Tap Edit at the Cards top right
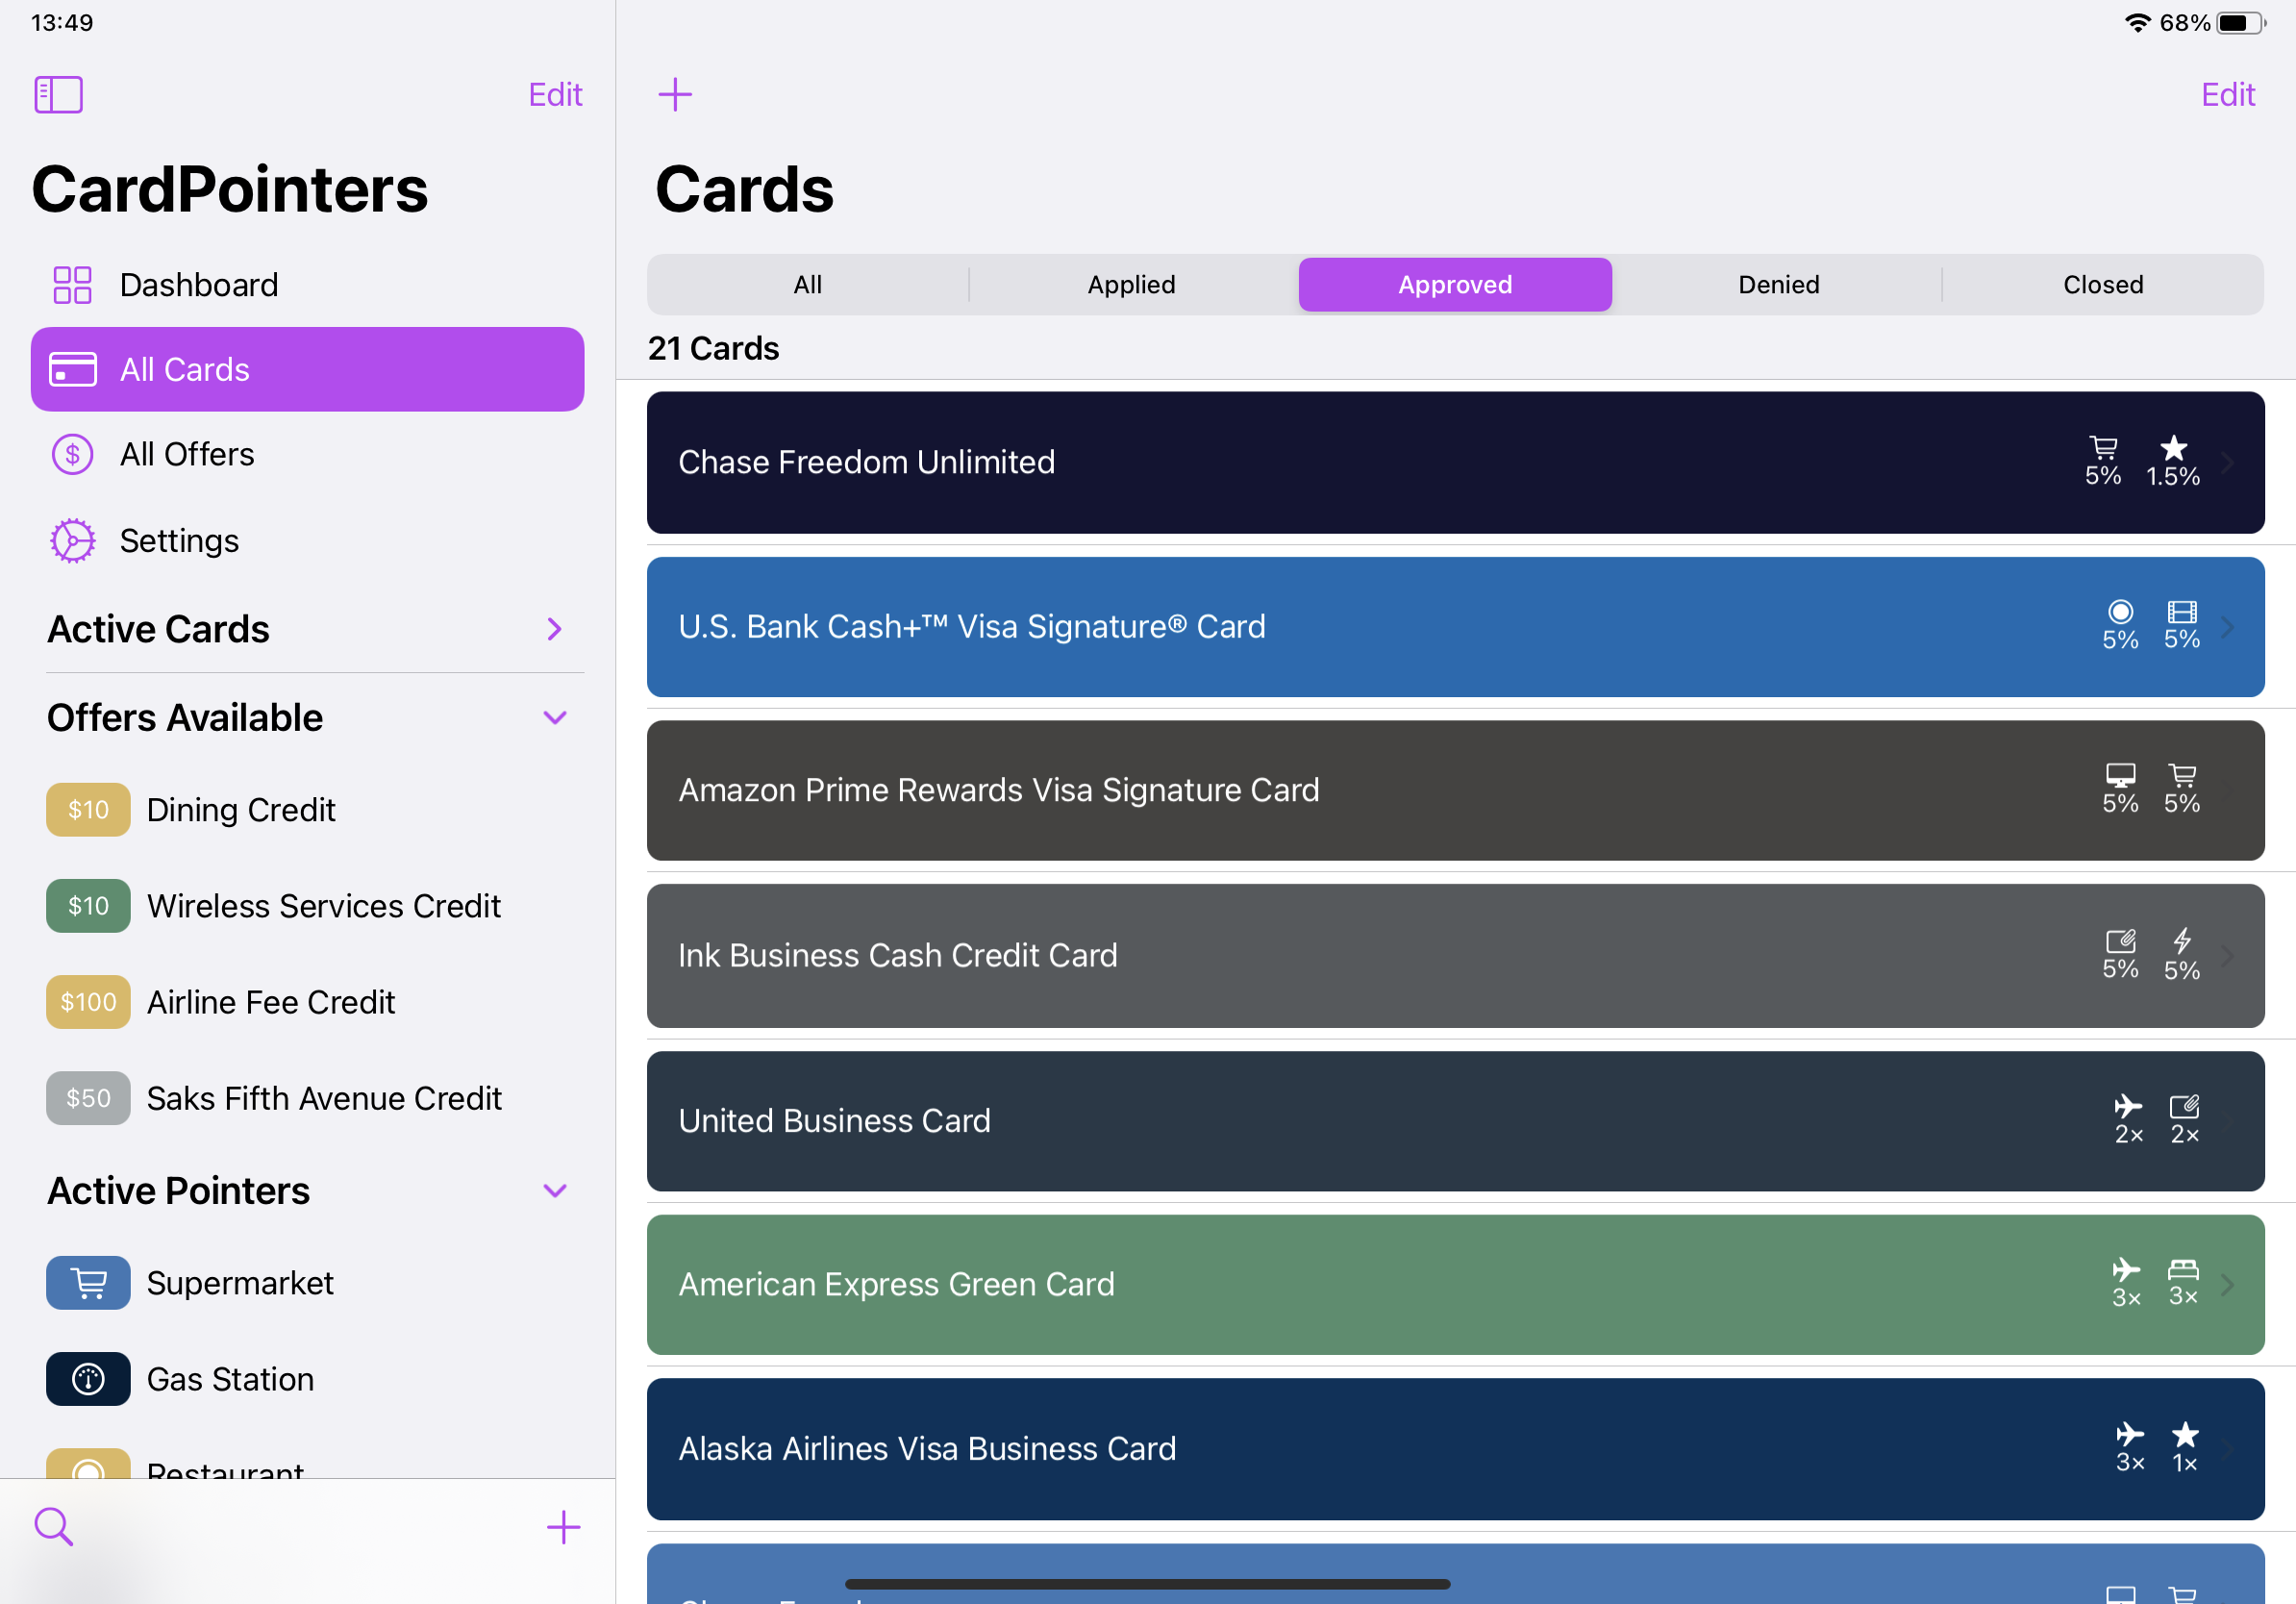The height and width of the screenshot is (1604, 2296). tap(2228, 95)
